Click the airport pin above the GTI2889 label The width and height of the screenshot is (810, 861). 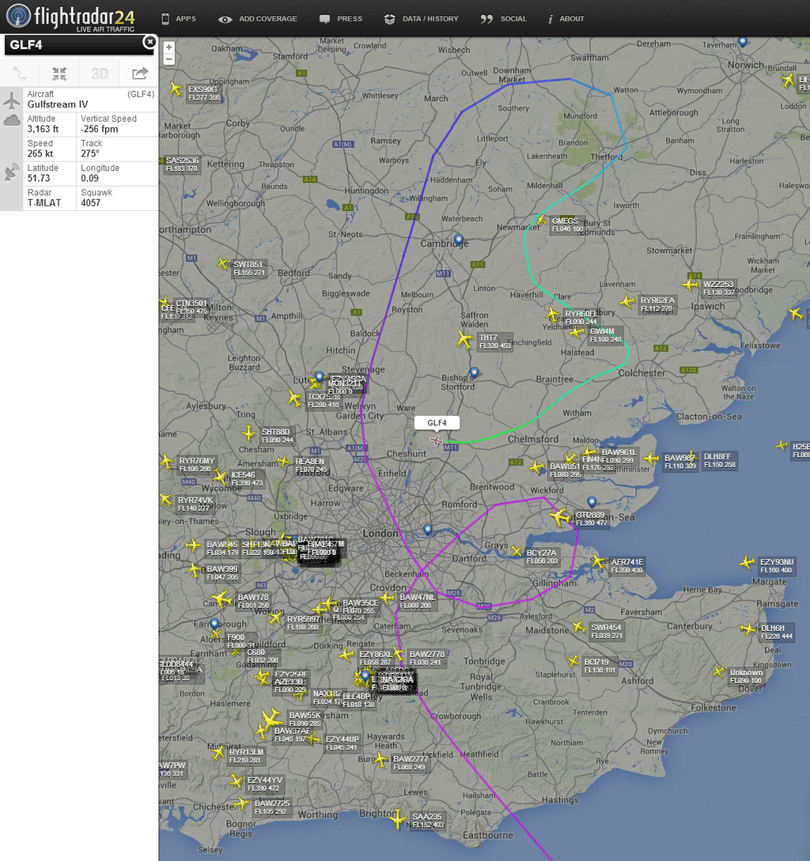tap(591, 502)
